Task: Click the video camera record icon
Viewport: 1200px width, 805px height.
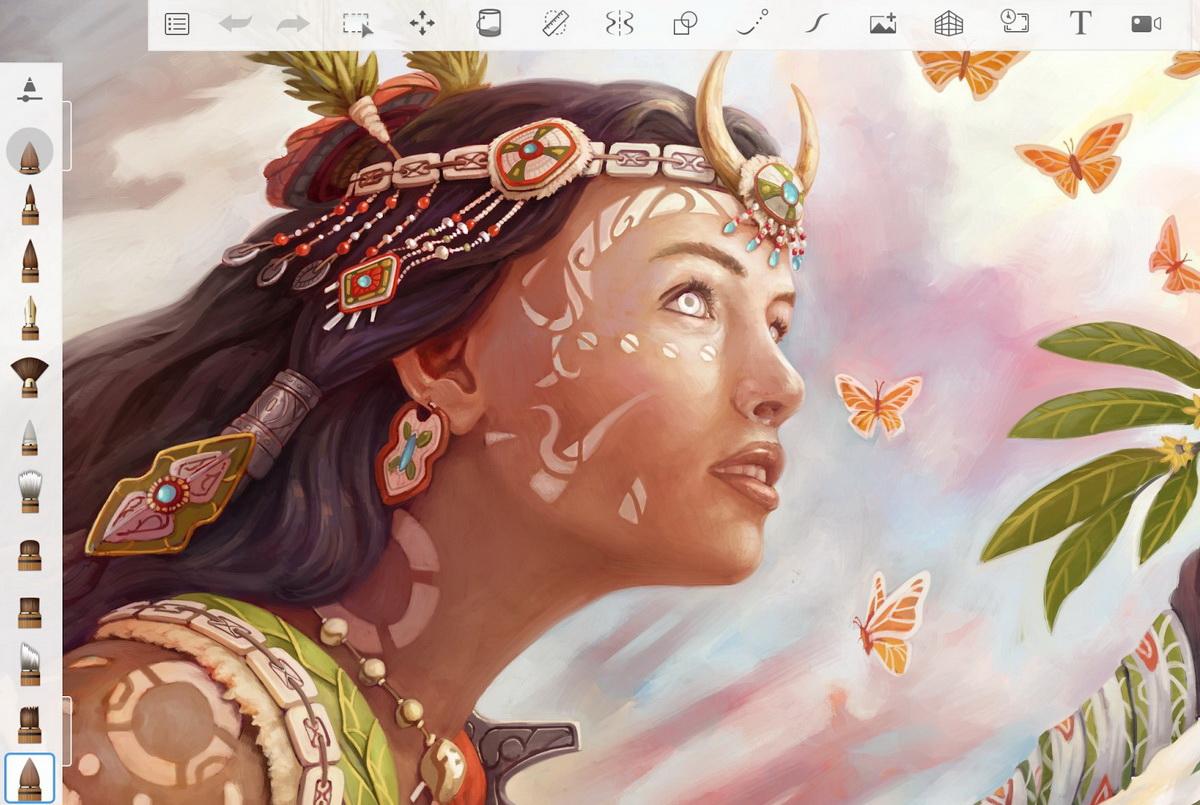Action: [x=1145, y=24]
